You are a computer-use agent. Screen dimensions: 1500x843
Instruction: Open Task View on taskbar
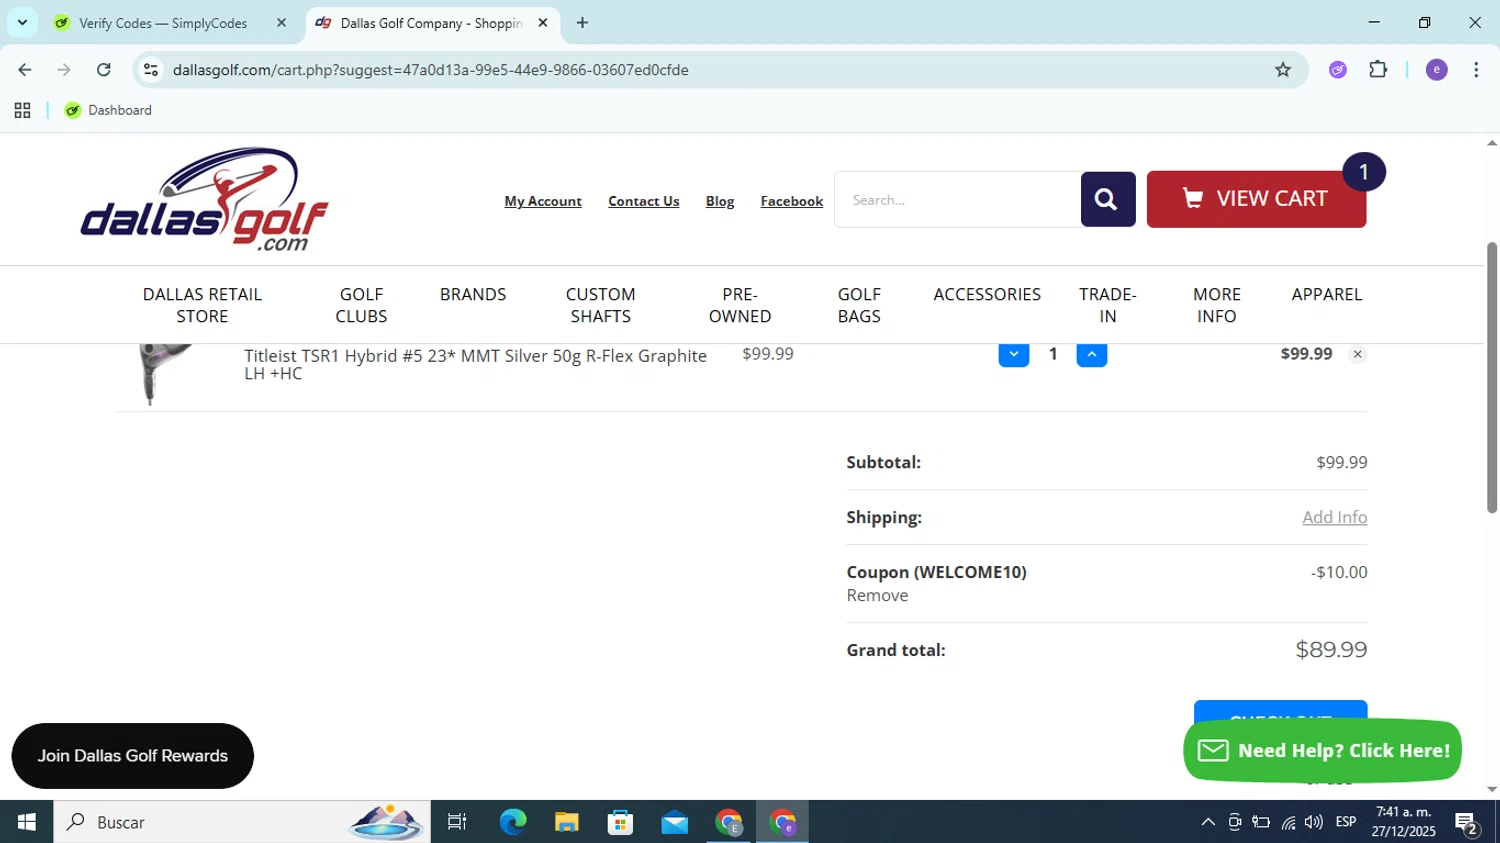457,822
